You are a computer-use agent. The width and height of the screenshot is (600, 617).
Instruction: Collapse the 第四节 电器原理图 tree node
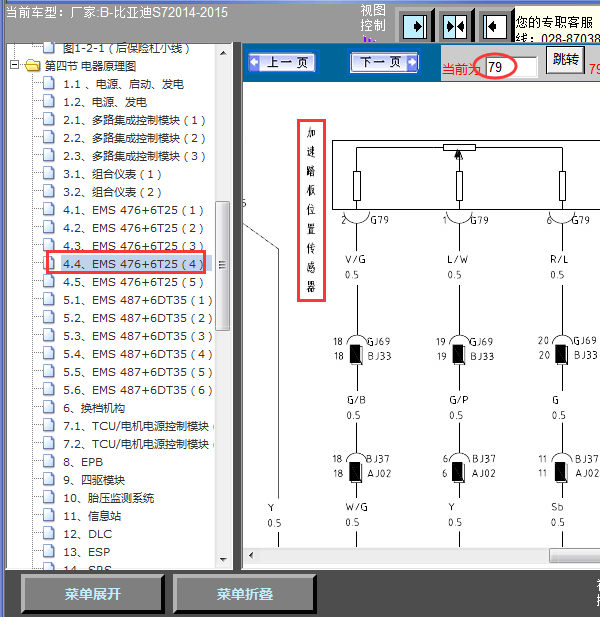14,65
